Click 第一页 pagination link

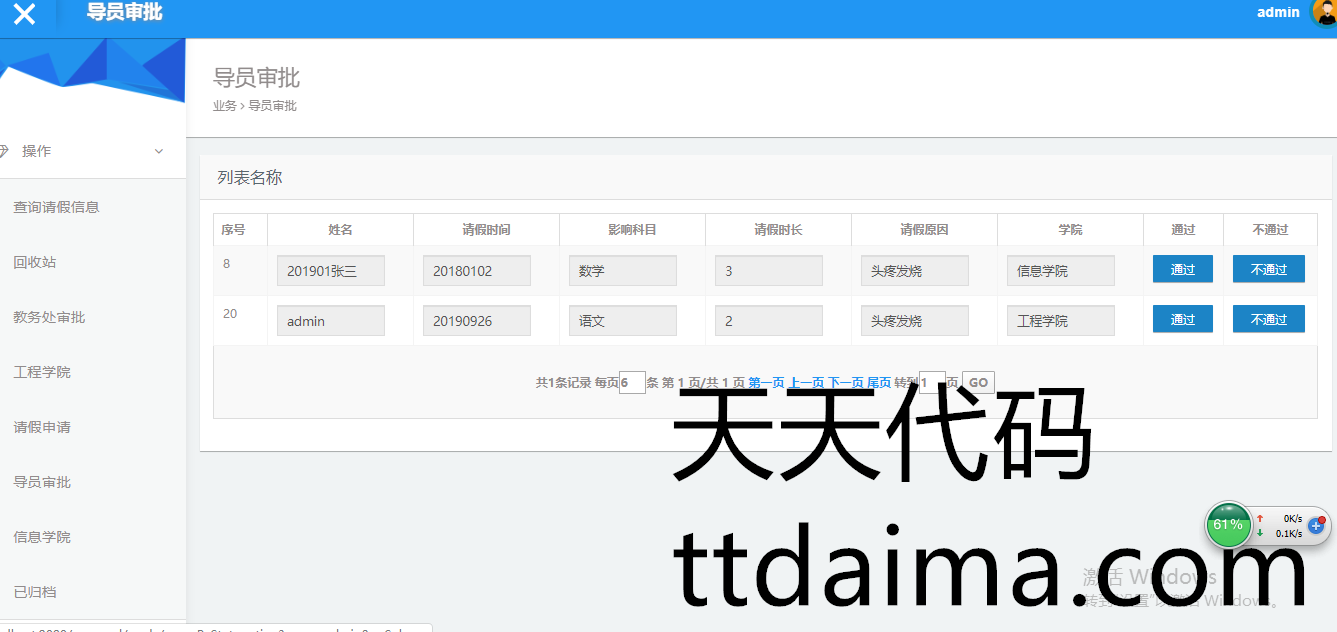tap(766, 382)
